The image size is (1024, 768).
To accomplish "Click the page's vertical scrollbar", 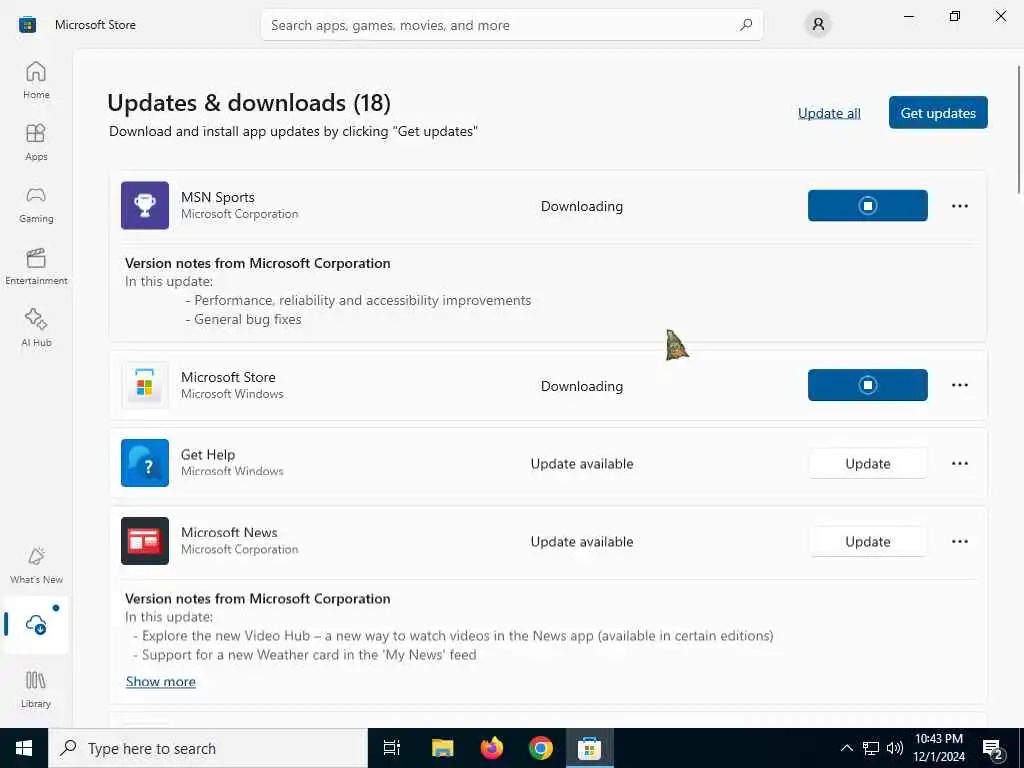I will (x=1018, y=129).
